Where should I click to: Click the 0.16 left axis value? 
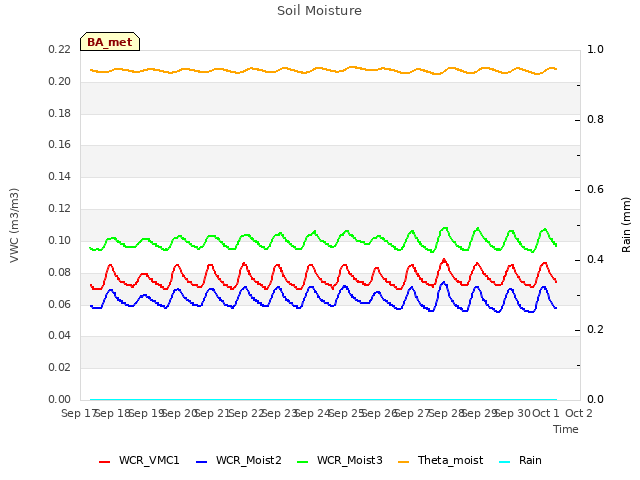tap(60, 144)
